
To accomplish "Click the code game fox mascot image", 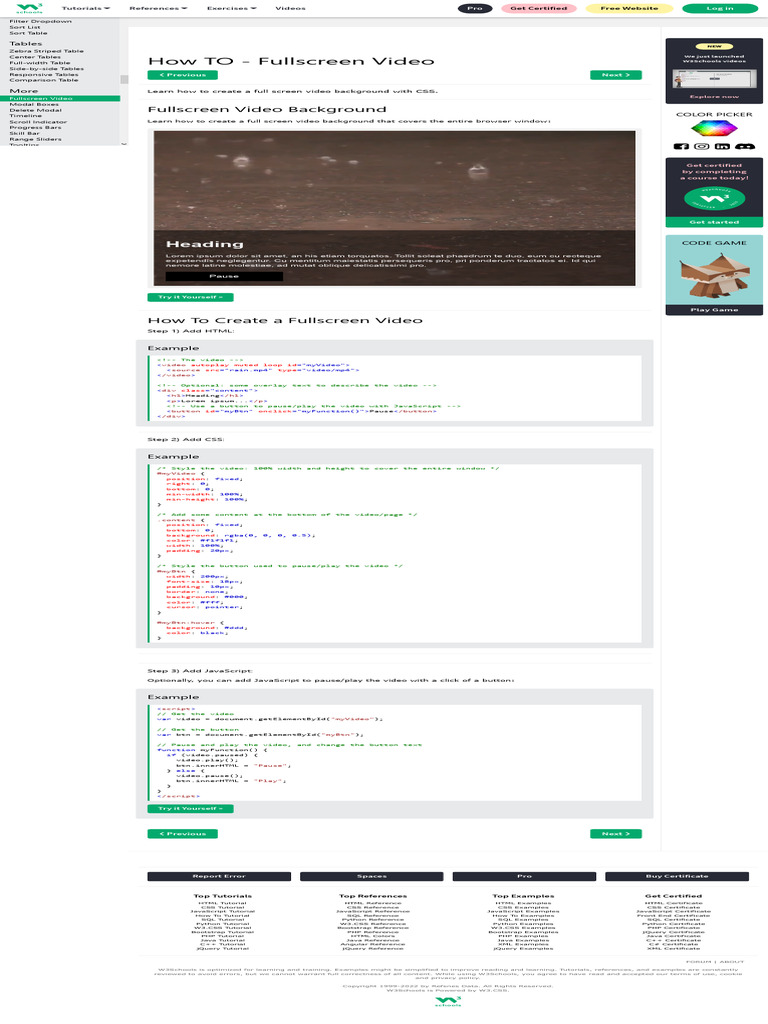I will [x=712, y=276].
